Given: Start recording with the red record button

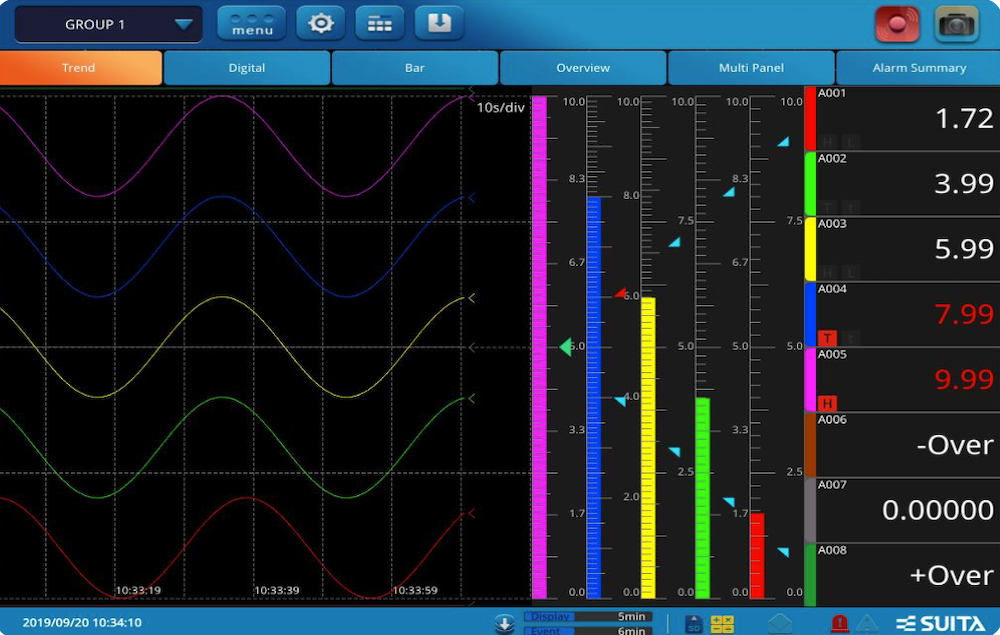Looking at the screenshot, I should pyautogui.click(x=897, y=24).
